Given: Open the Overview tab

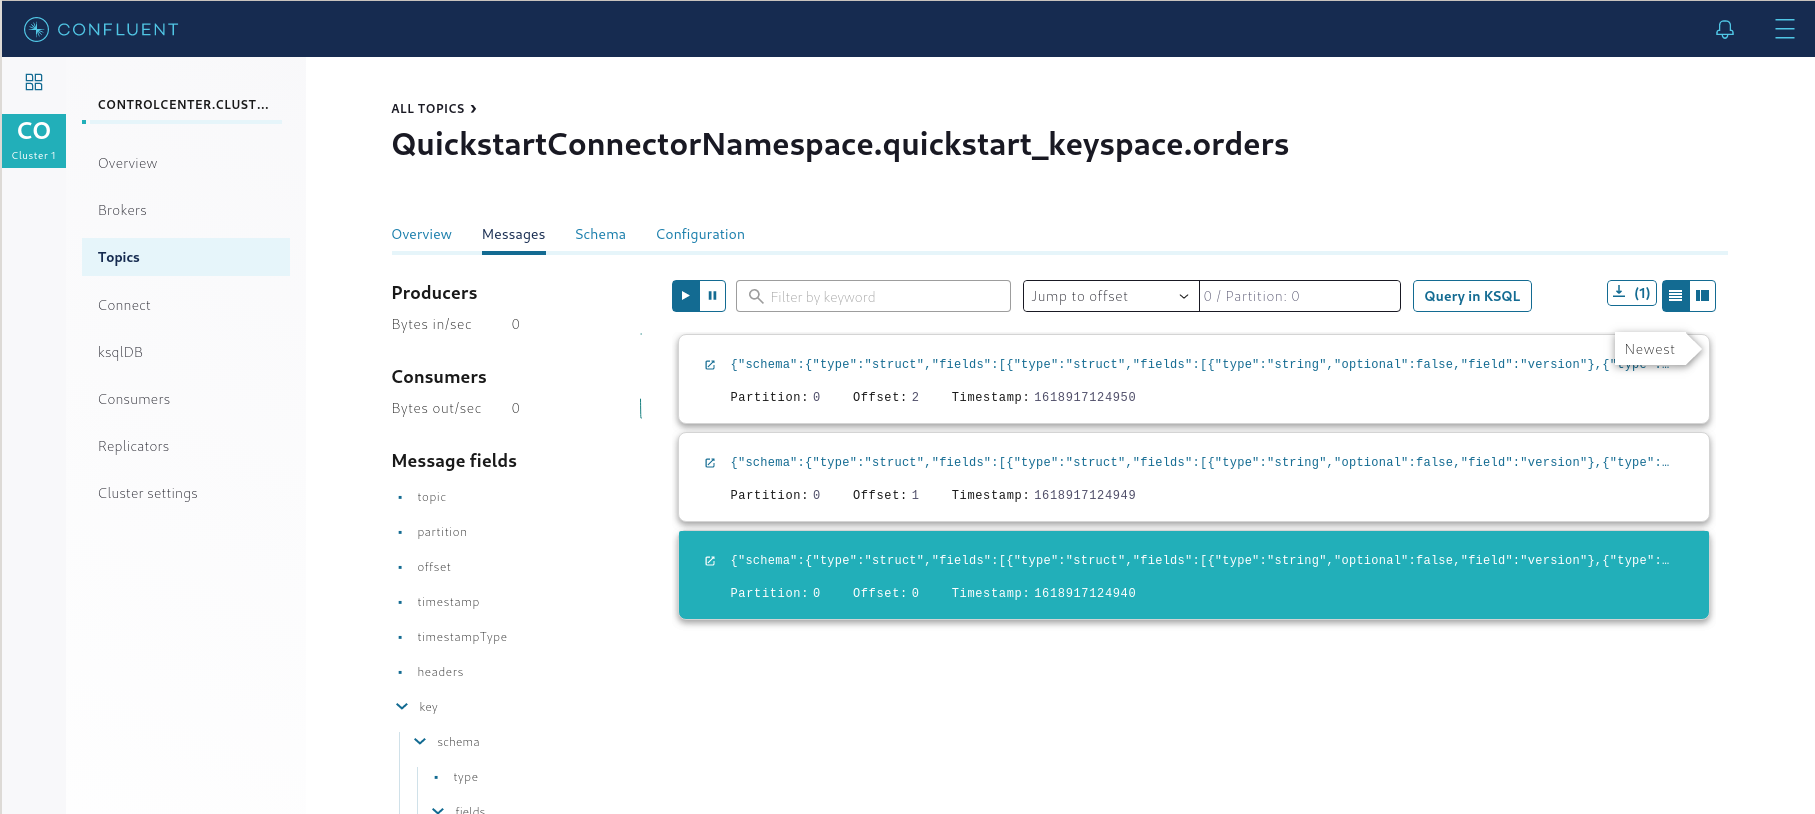Looking at the screenshot, I should (421, 234).
